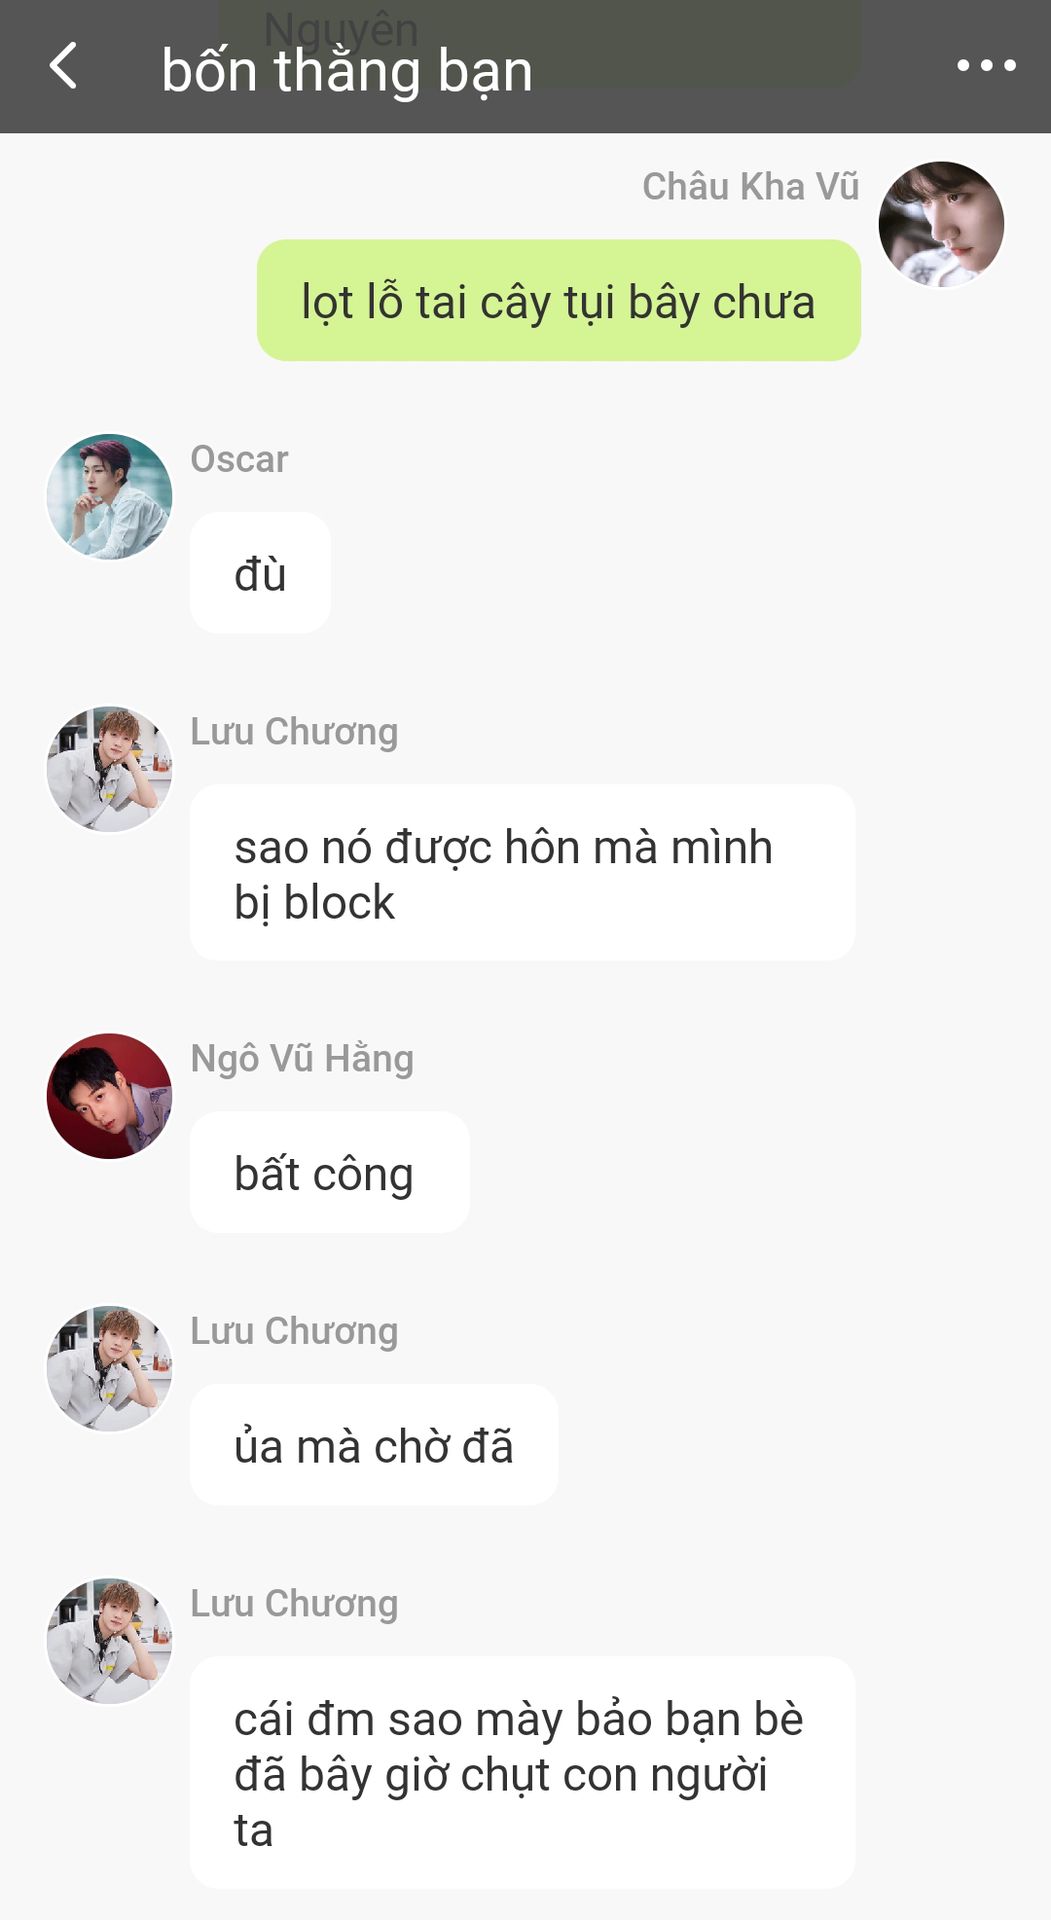Select the 'đù' message bubble

[x=260, y=573]
